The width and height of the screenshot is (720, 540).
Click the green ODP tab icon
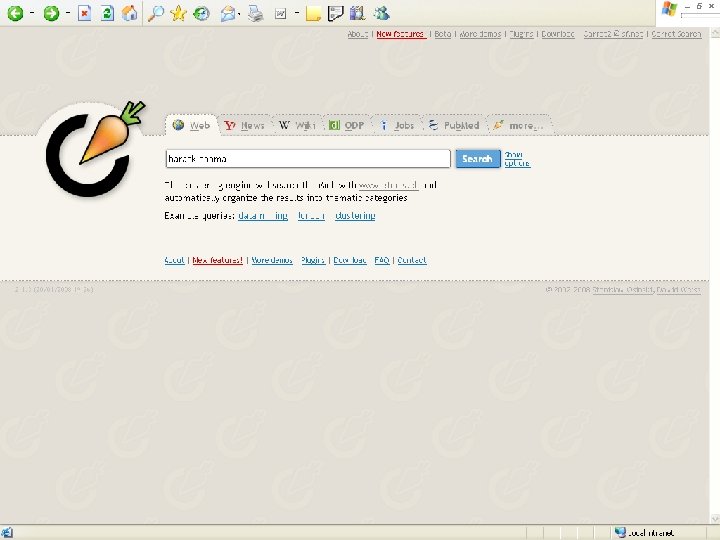pyautogui.click(x=334, y=125)
